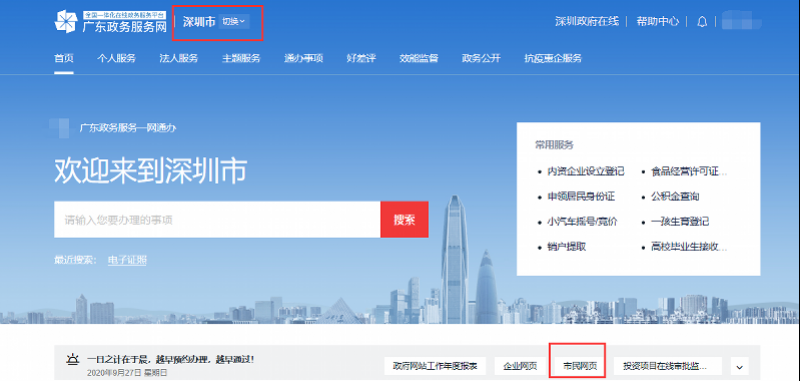Click the sunrise icon beside the daily message
Image resolution: width=800 pixels, height=381 pixels.
[73, 361]
